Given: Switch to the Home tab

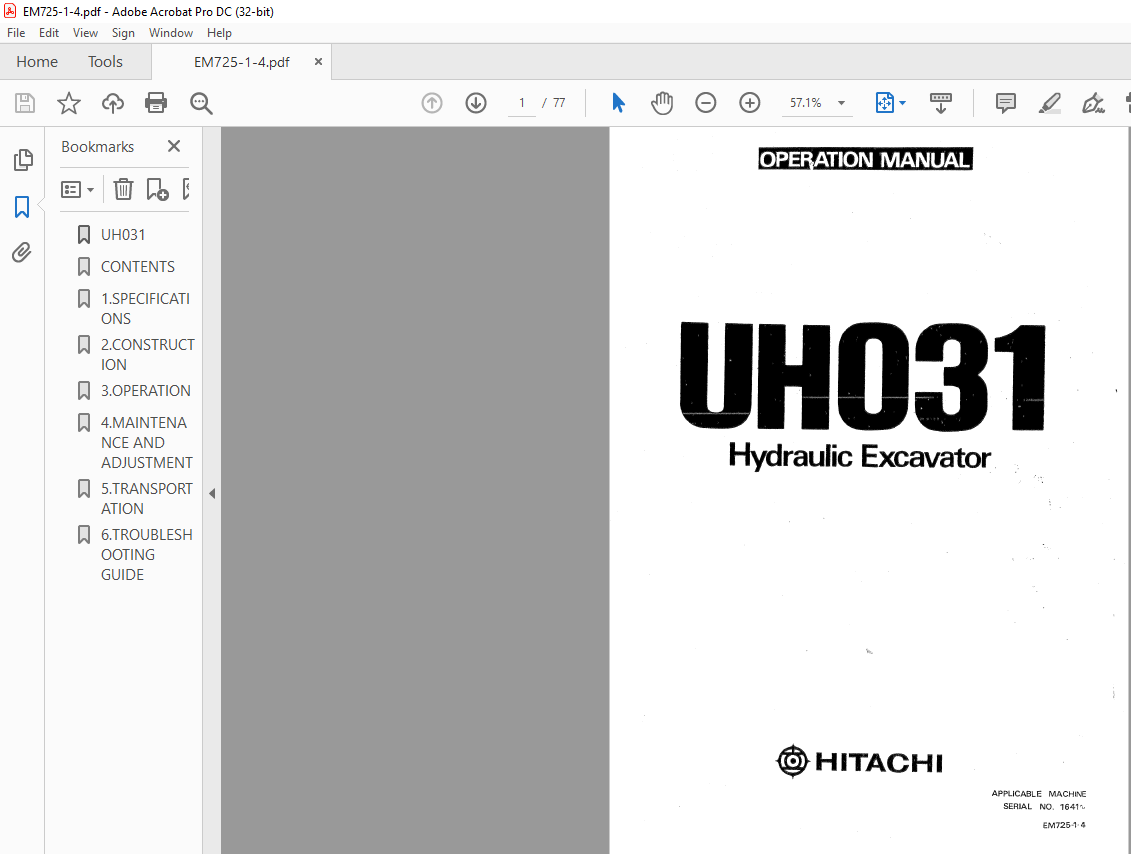Looking at the screenshot, I should [x=37, y=62].
